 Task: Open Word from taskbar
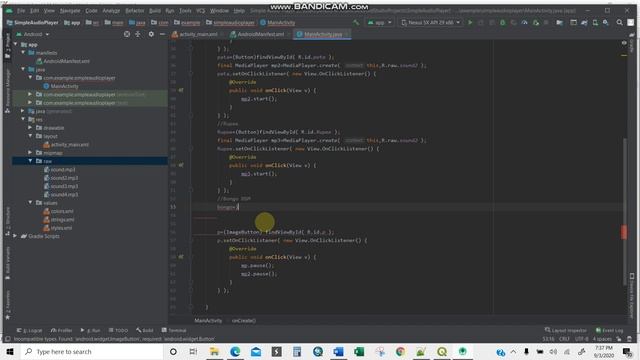tap(338, 351)
